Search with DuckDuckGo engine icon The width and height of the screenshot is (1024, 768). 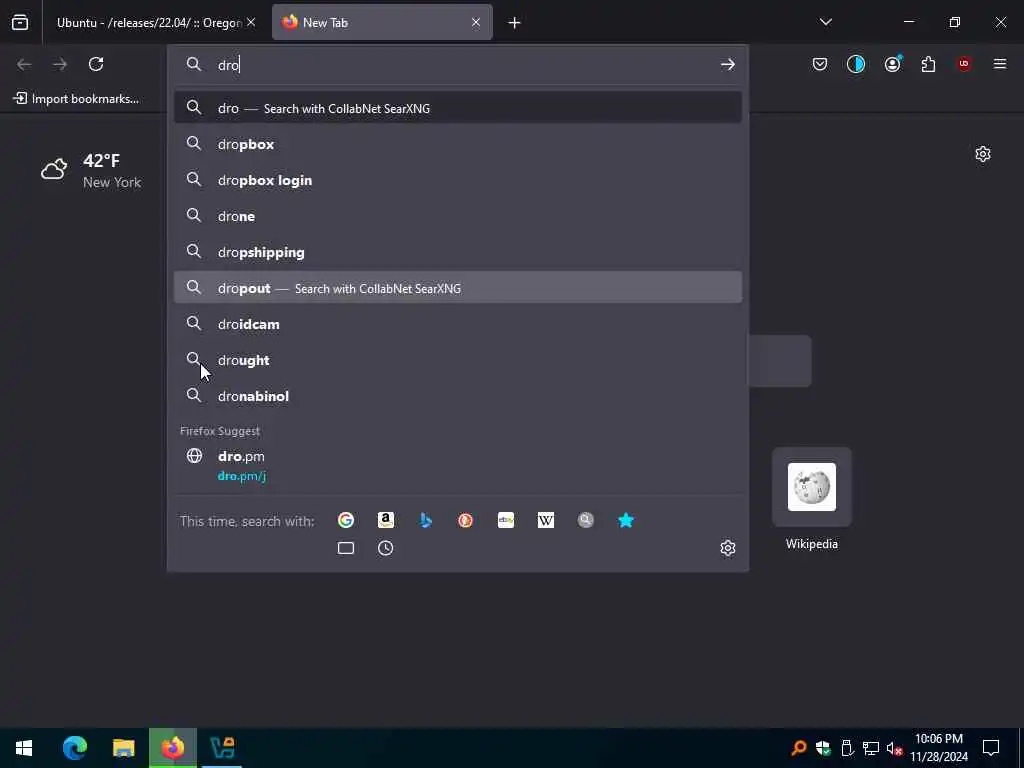click(465, 520)
